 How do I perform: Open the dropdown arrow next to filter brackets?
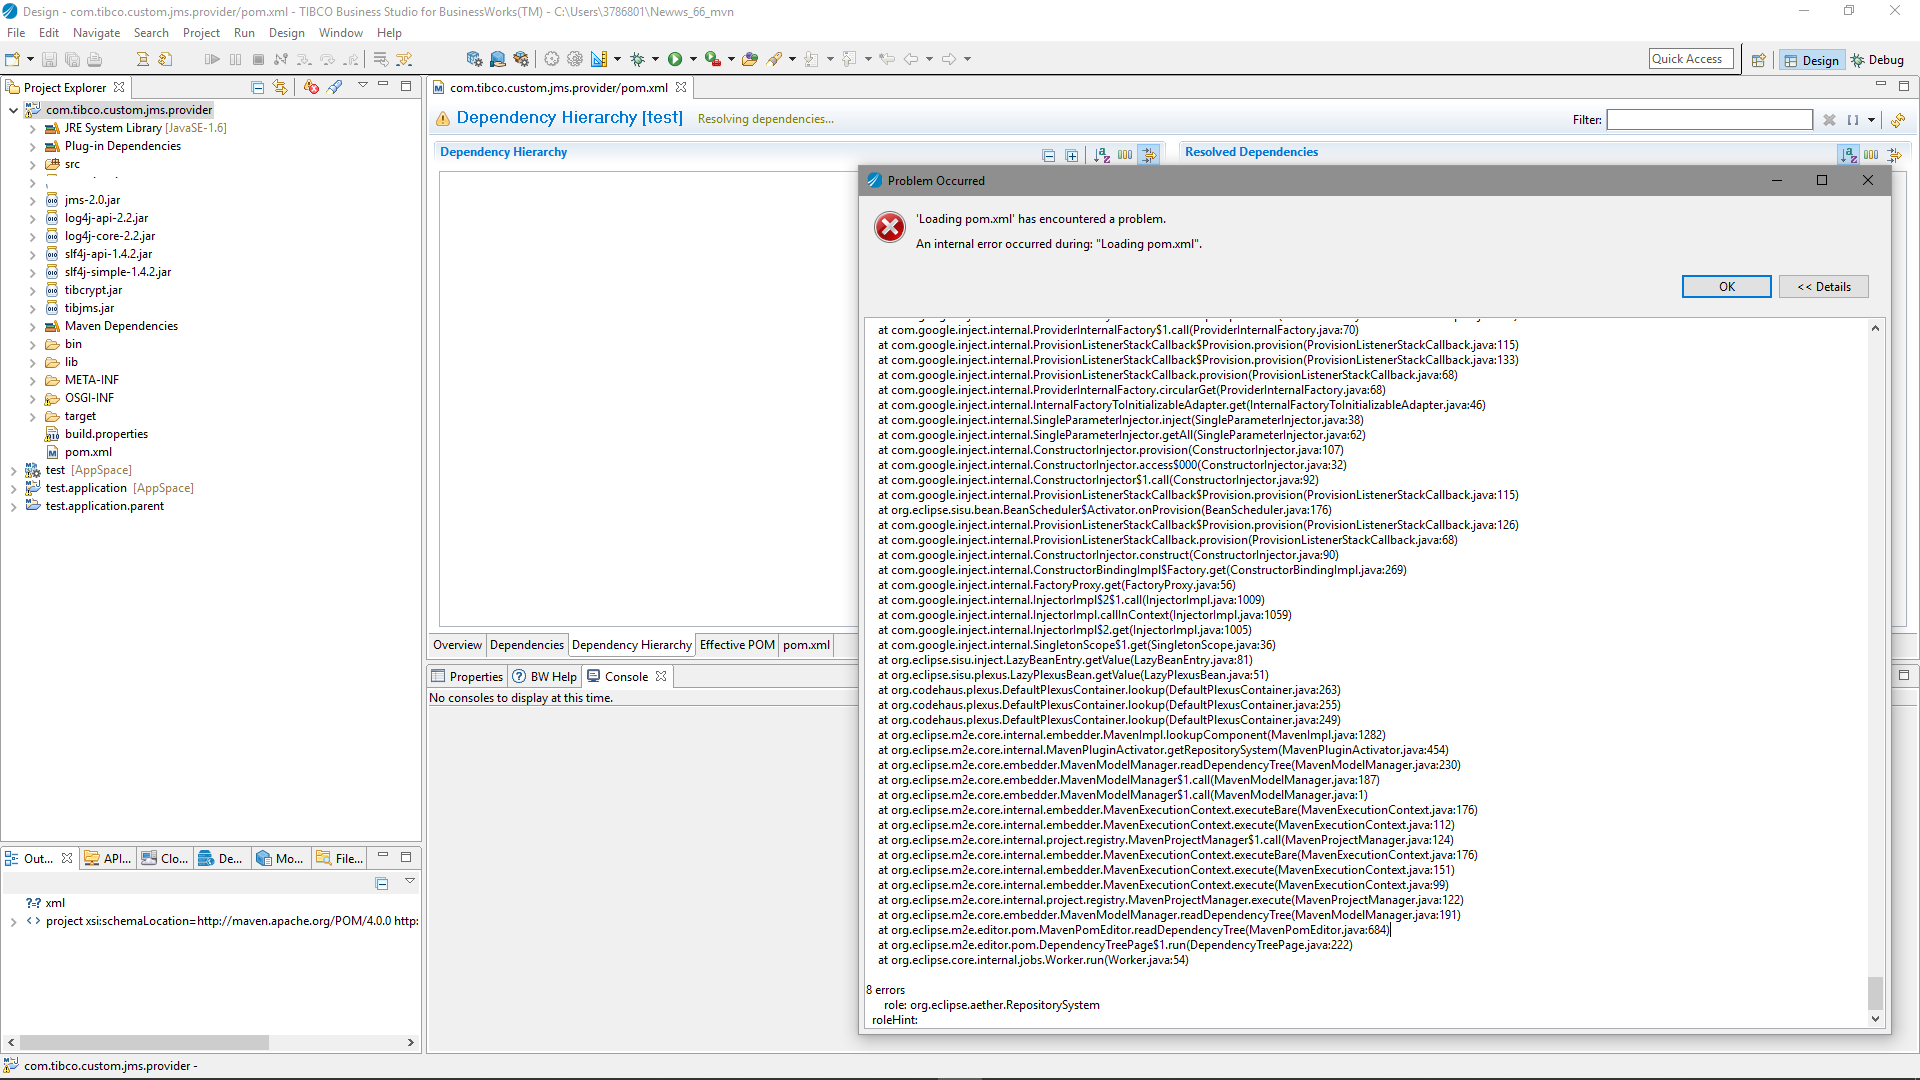coord(1871,120)
